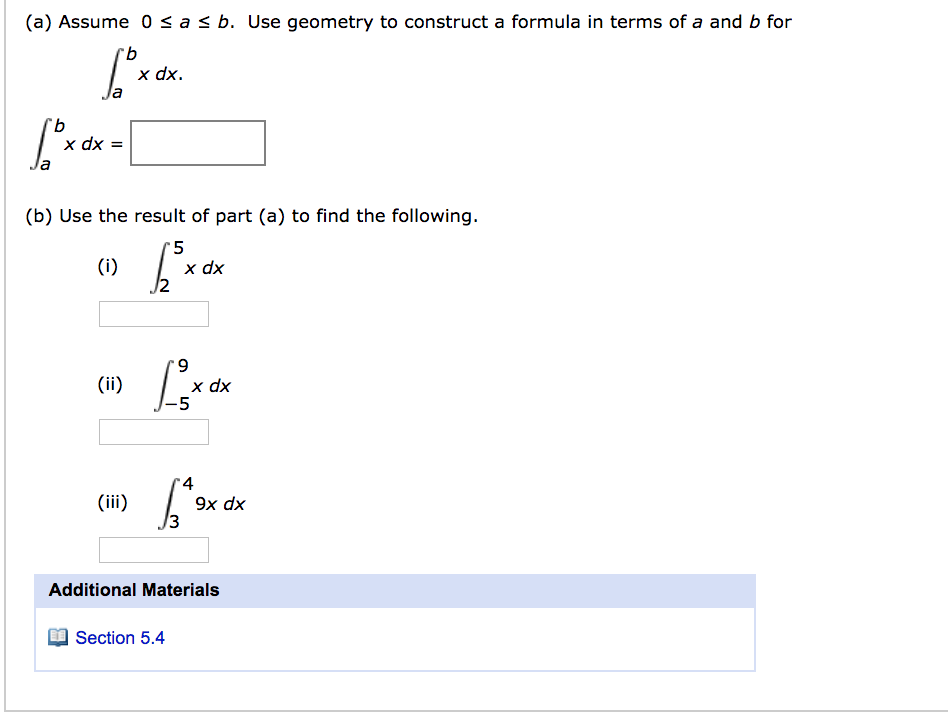Click the (i) label next to the integral
Image resolution: width=948 pixels, height=728 pixels.
(107, 266)
